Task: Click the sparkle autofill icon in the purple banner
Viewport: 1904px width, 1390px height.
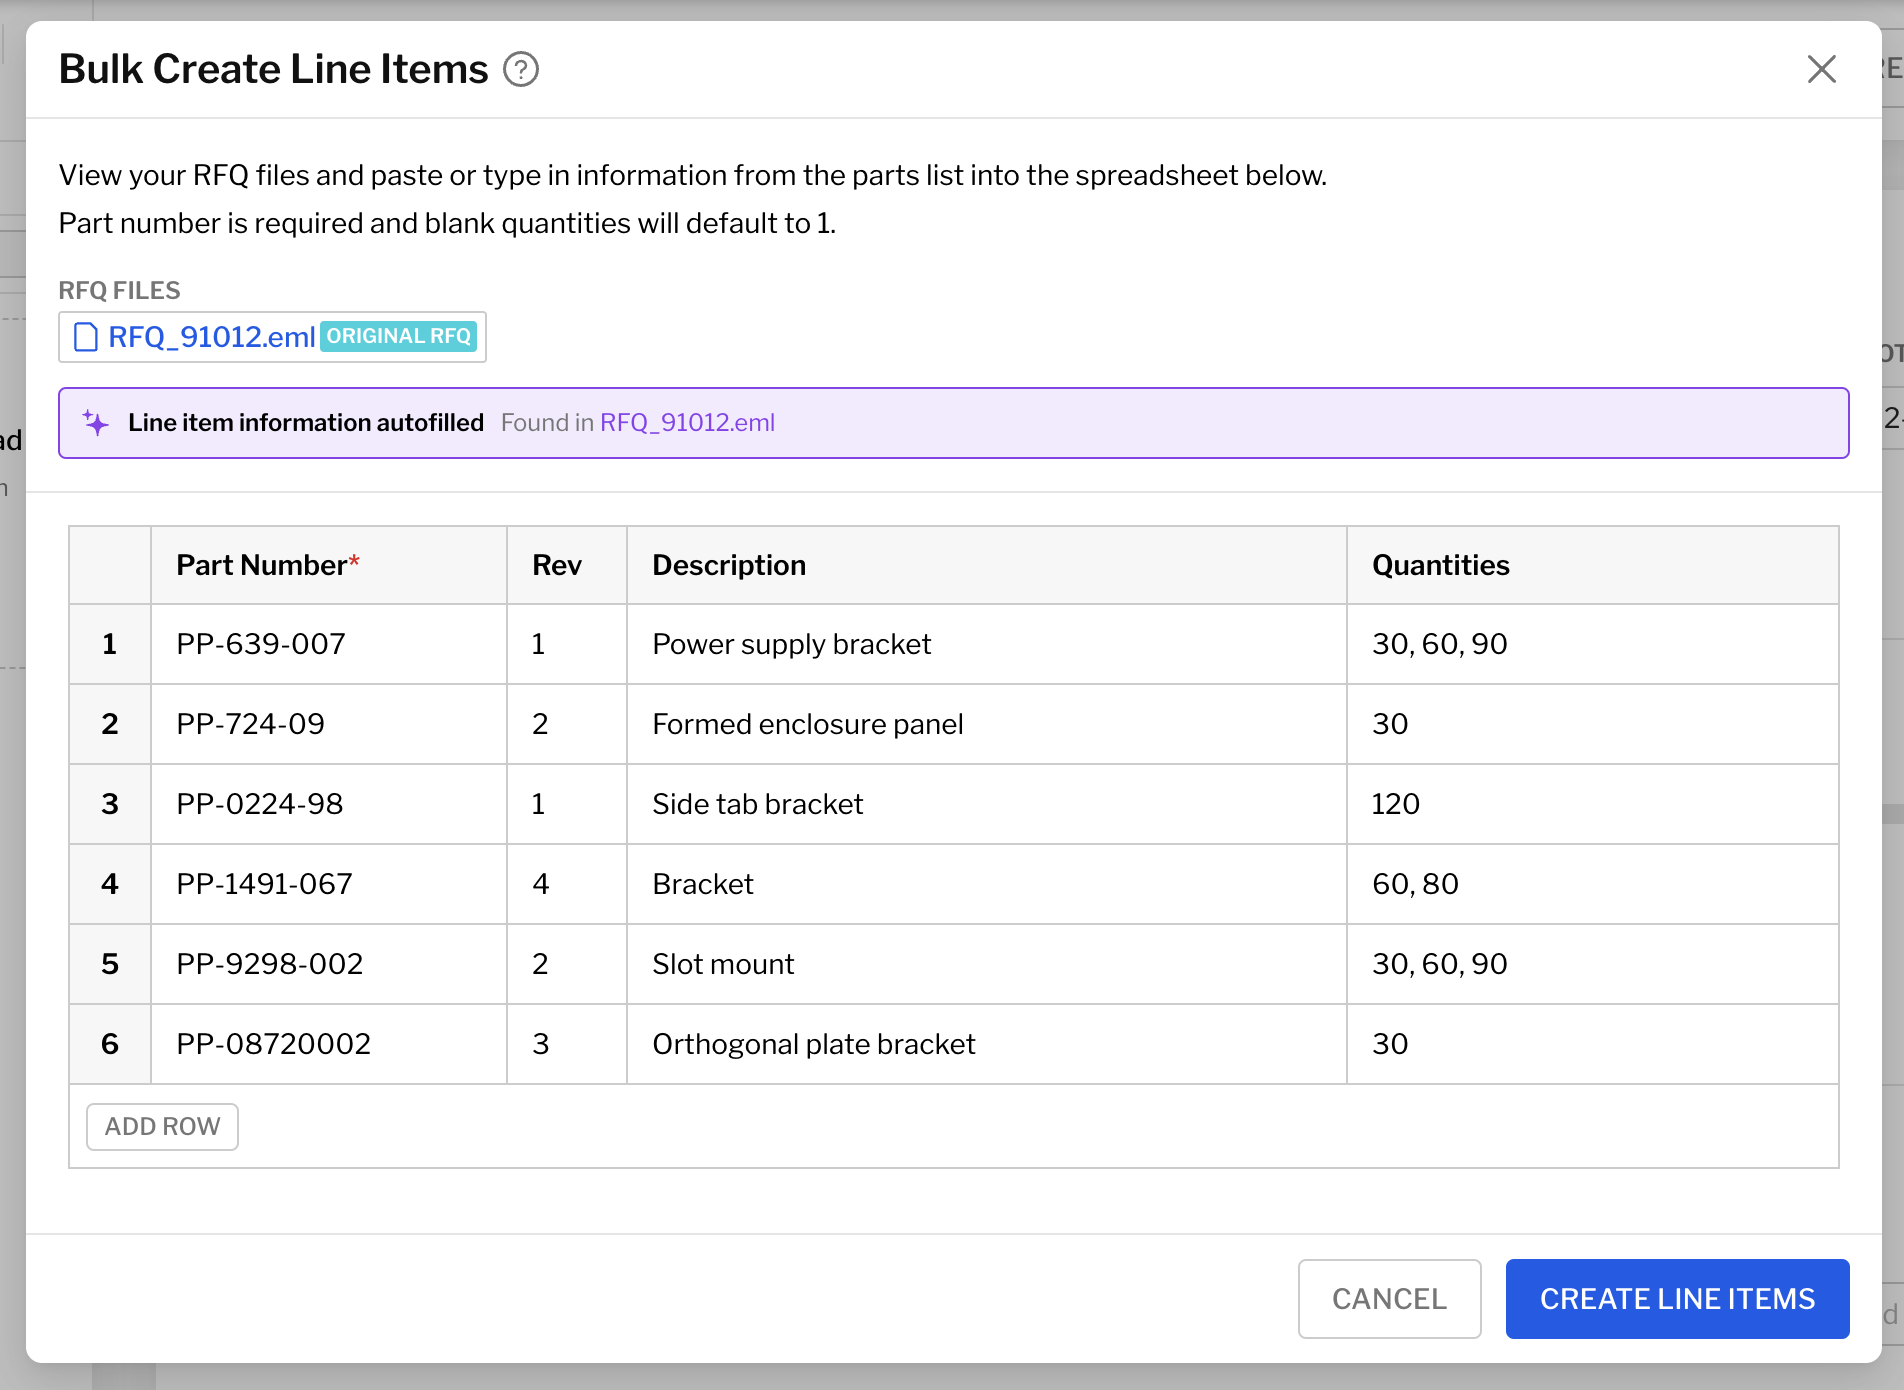Action: (x=96, y=422)
